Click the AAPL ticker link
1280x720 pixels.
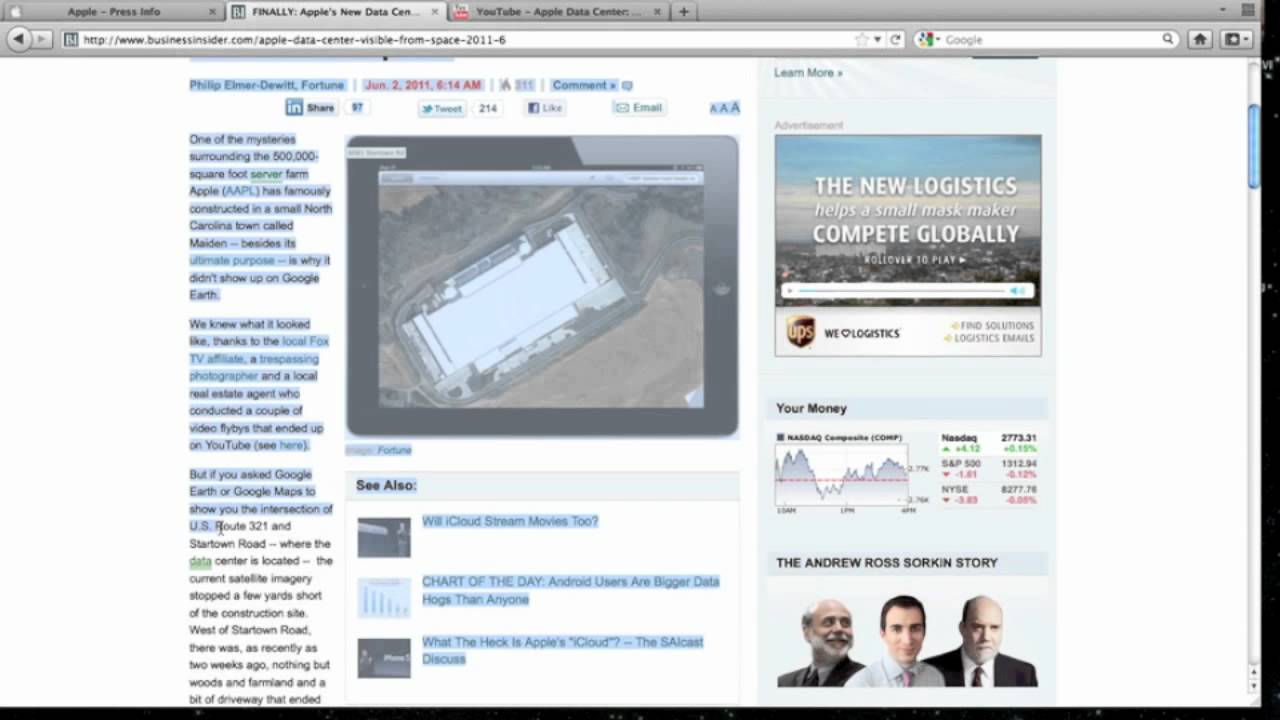(x=240, y=191)
